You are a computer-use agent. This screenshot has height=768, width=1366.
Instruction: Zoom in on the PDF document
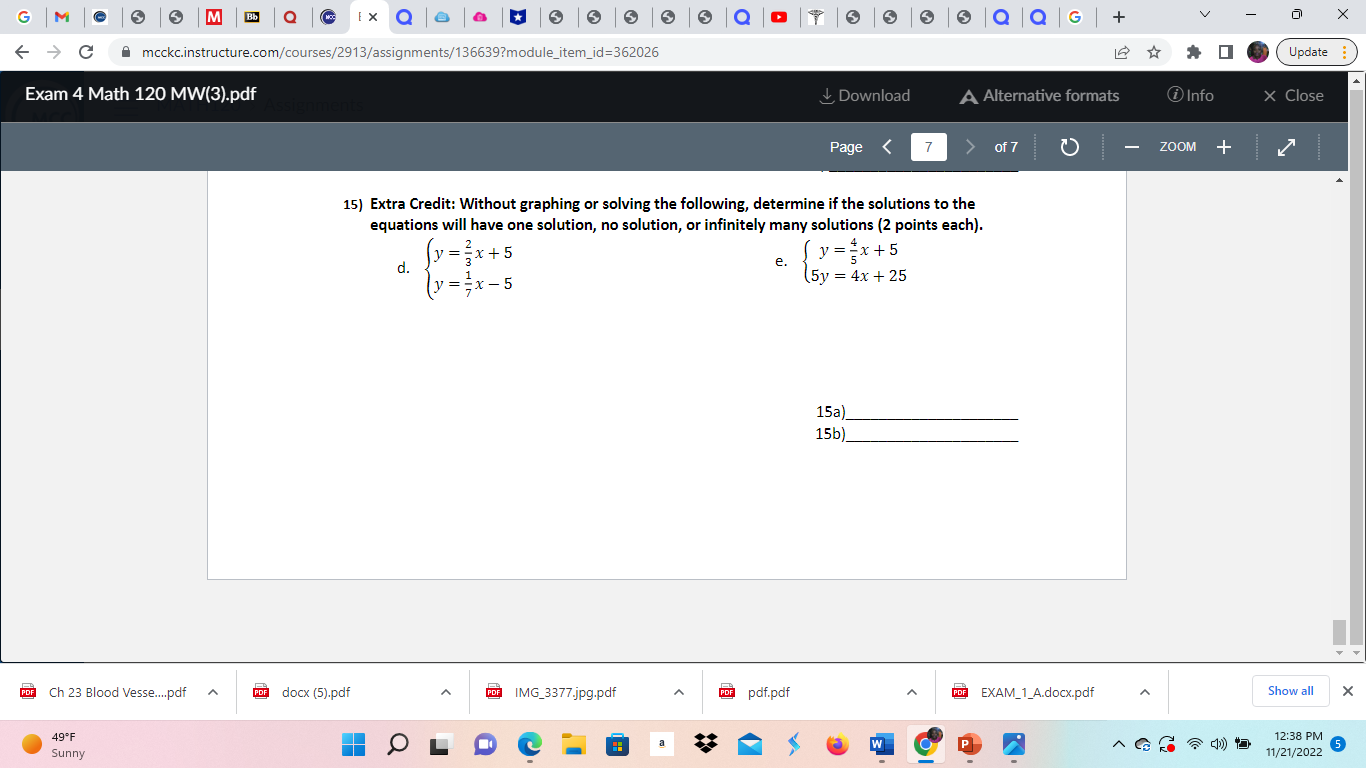tap(1224, 147)
